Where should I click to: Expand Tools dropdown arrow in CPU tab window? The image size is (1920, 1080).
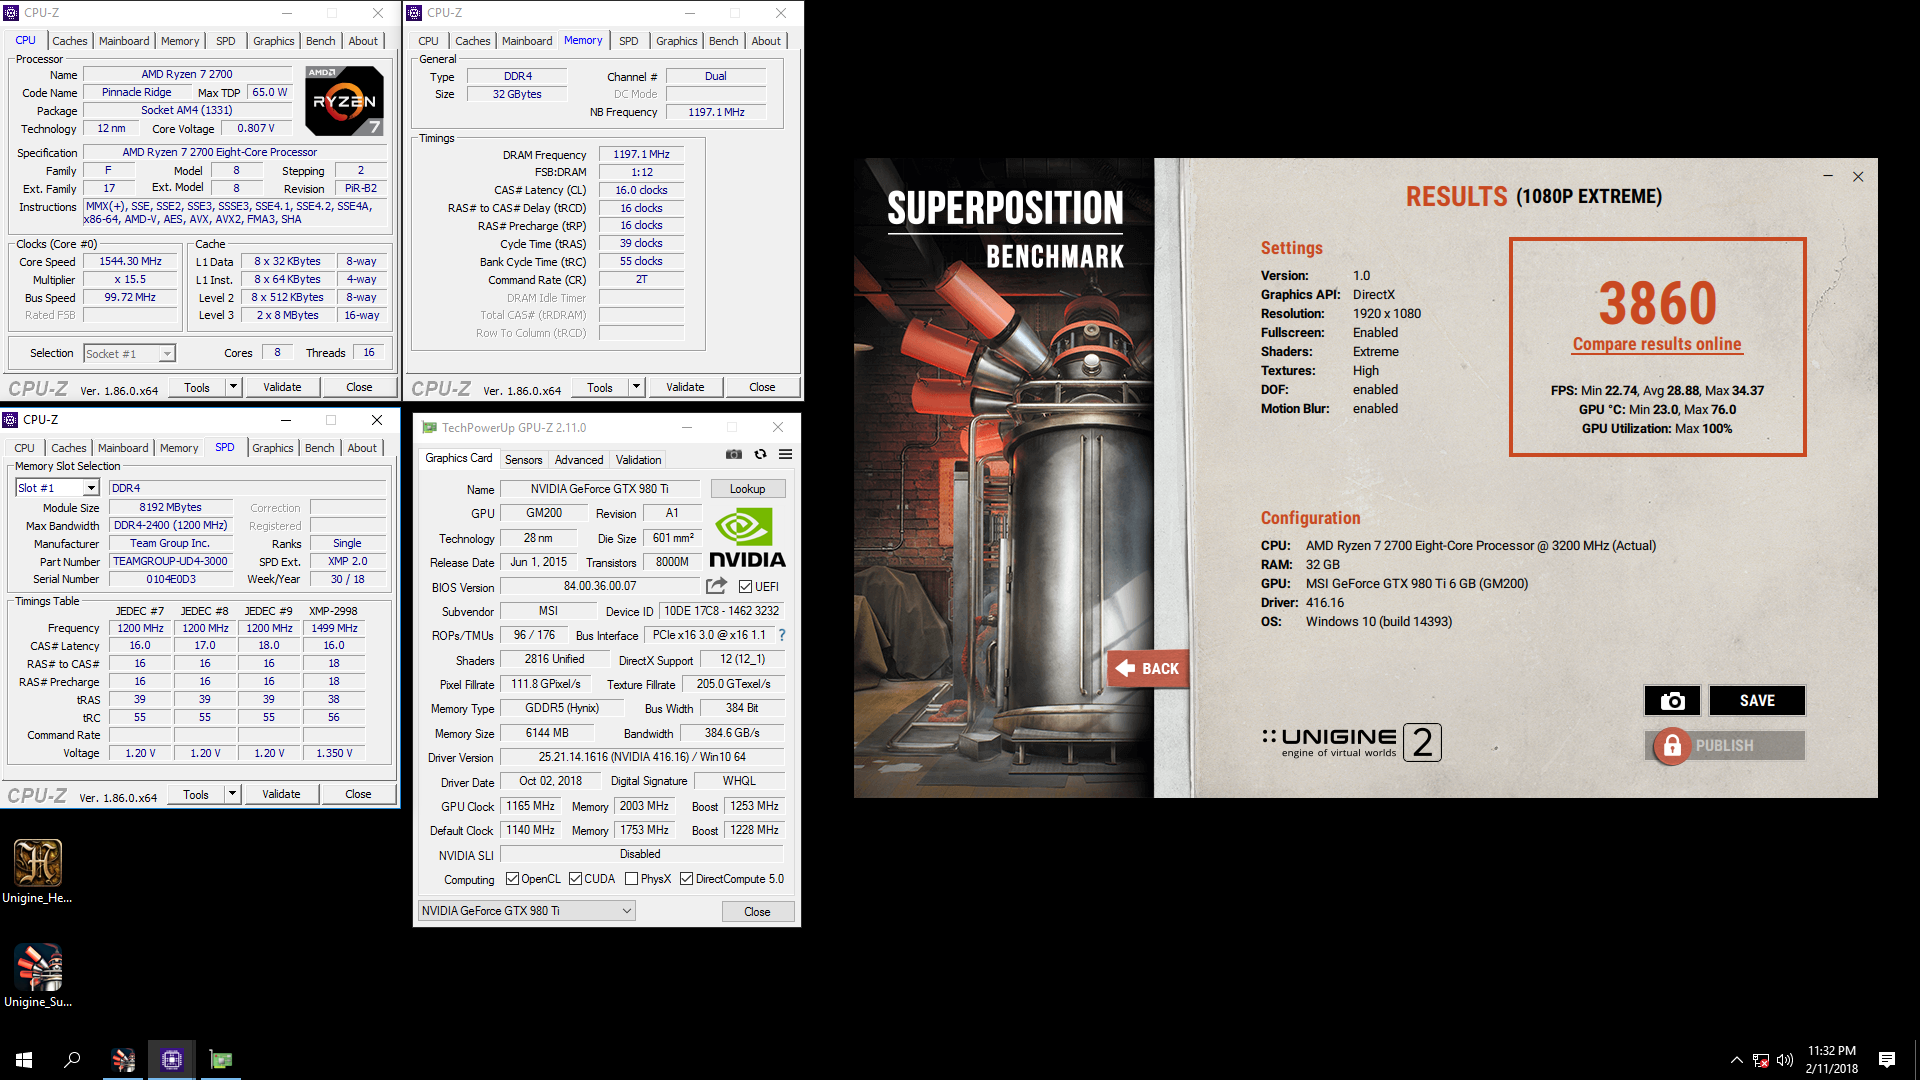pos(233,387)
